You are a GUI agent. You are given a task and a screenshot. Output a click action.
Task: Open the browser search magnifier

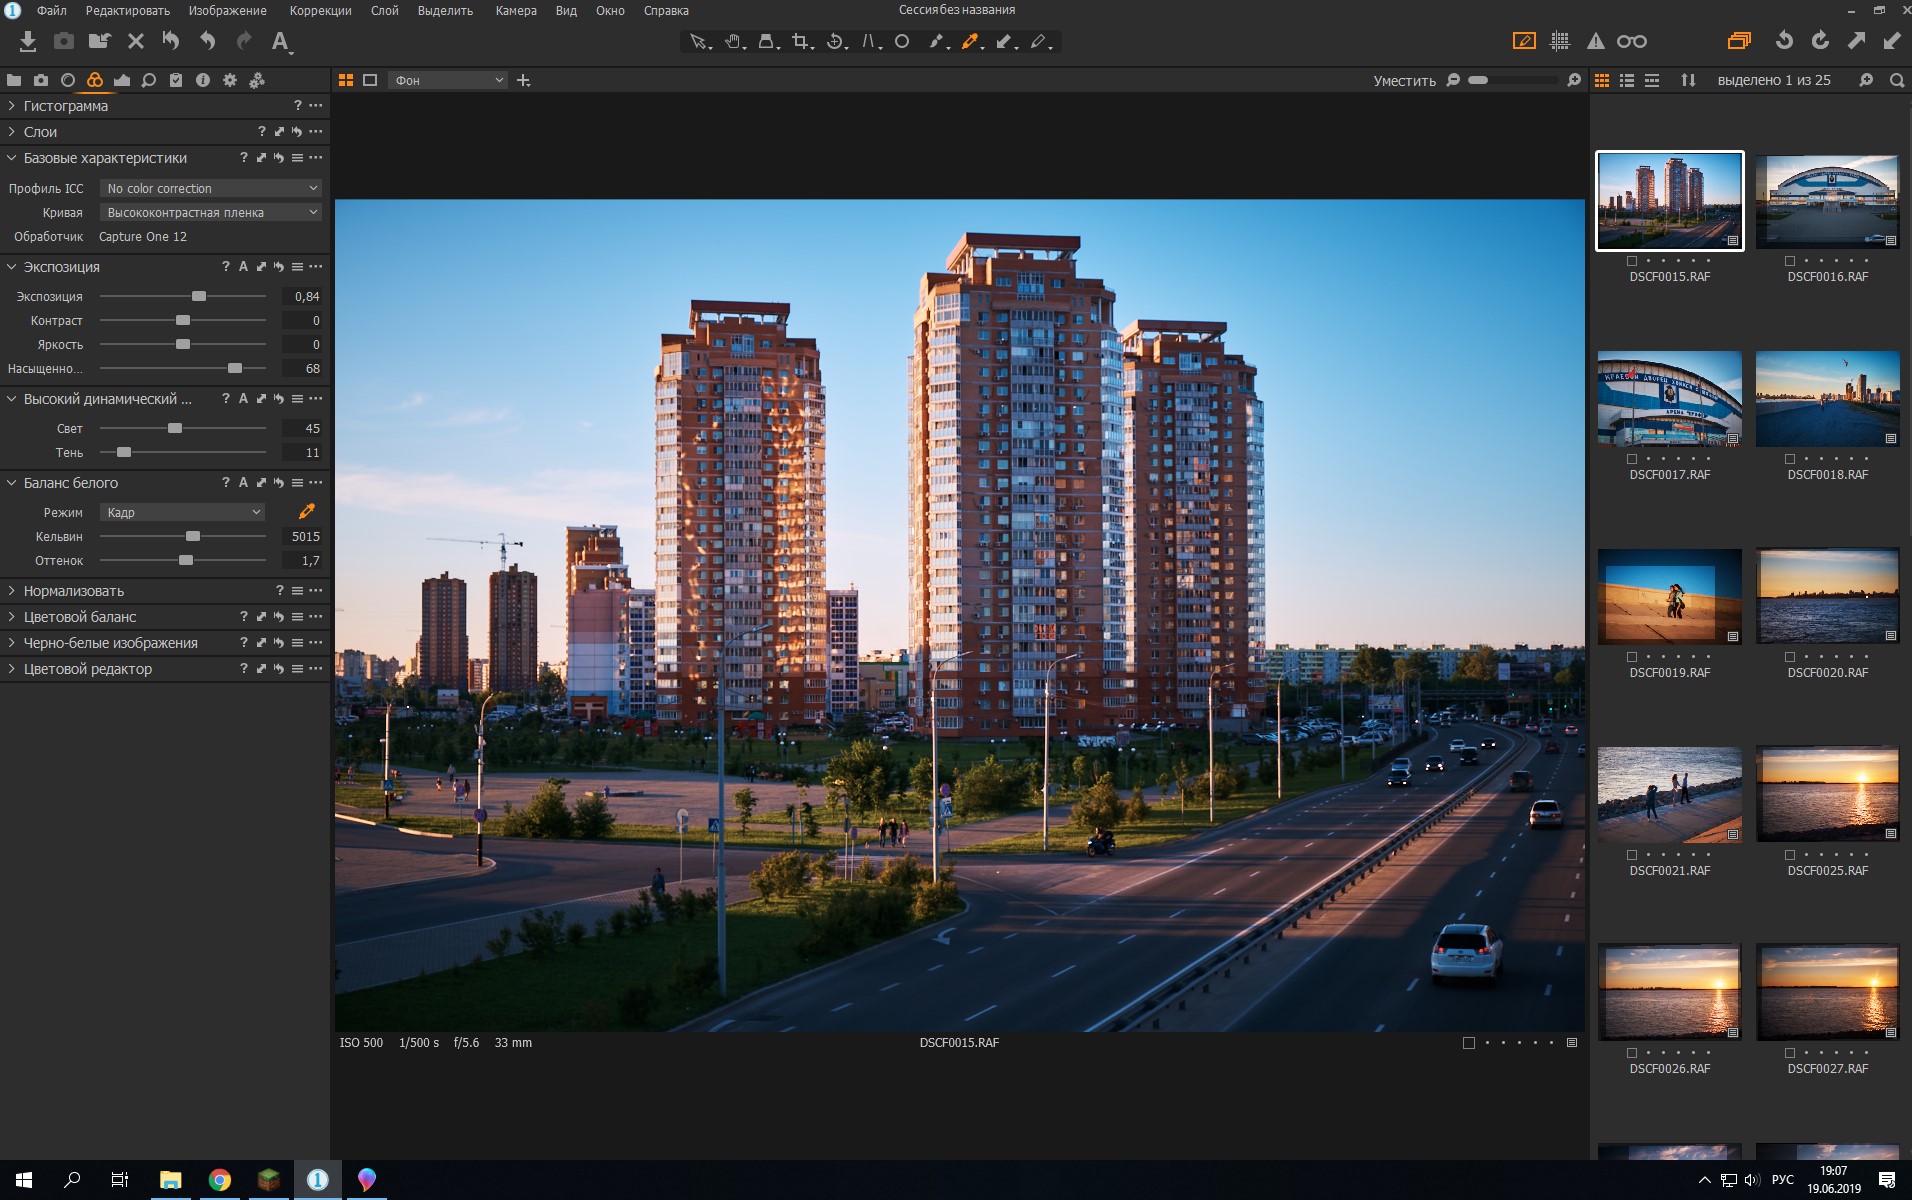(1897, 80)
